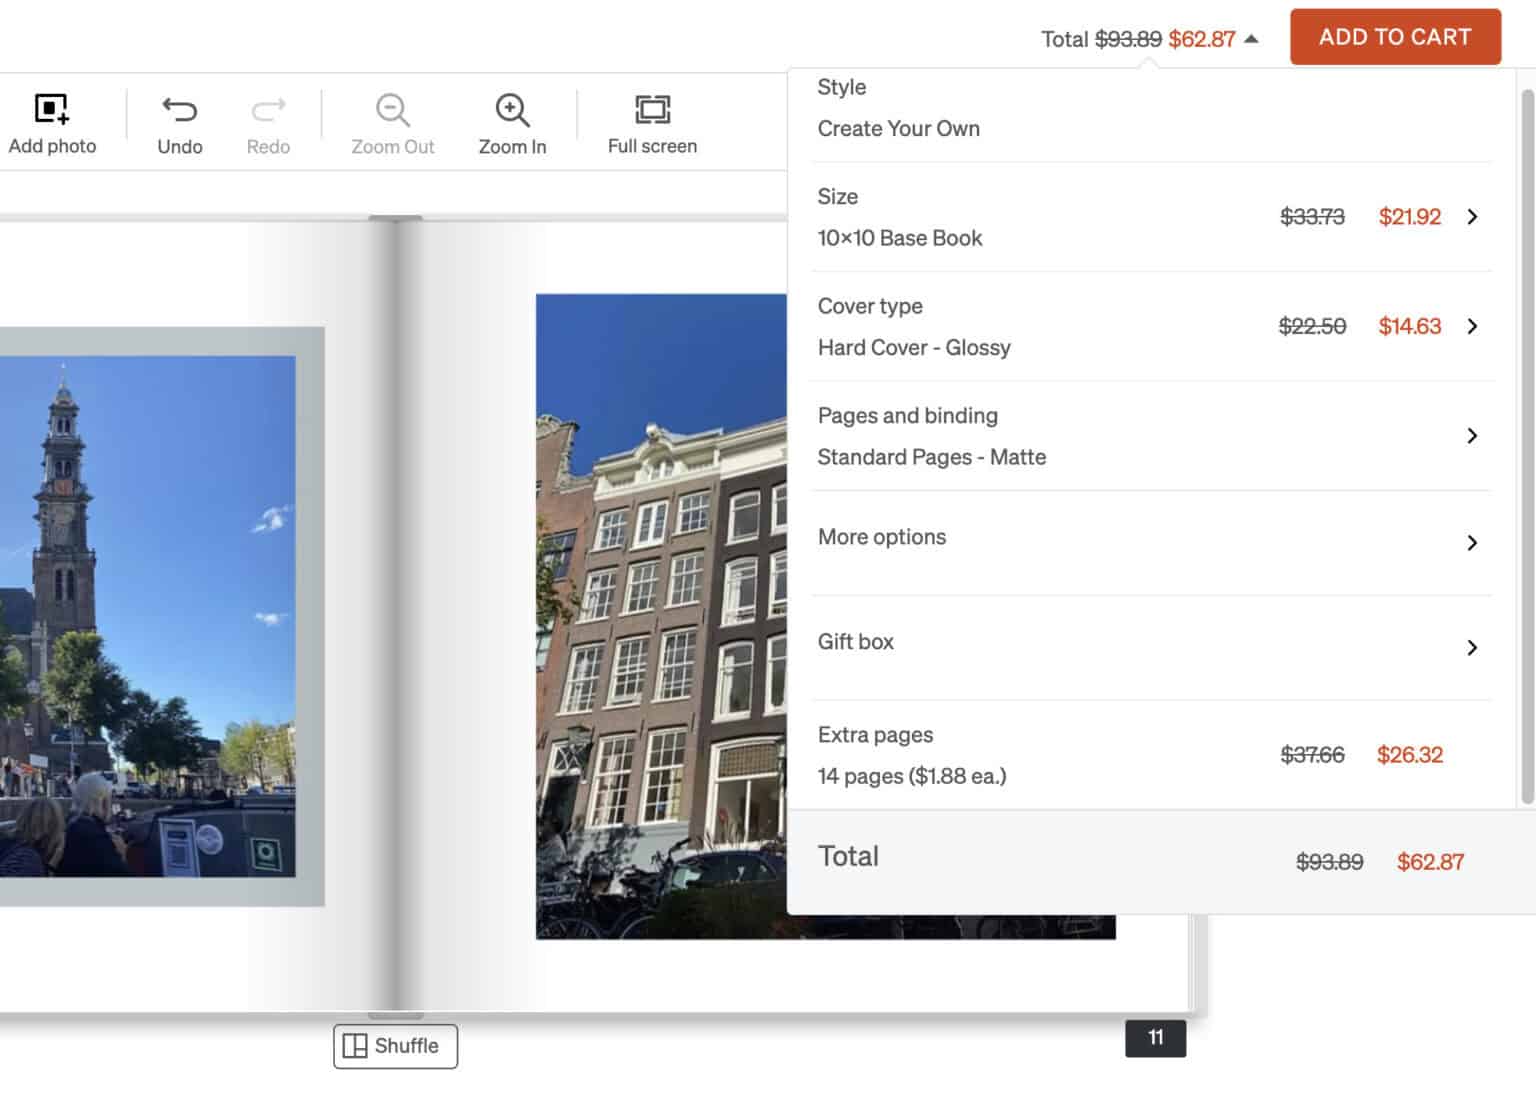
Task: Add the photo book to cart
Action: click(1395, 37)
